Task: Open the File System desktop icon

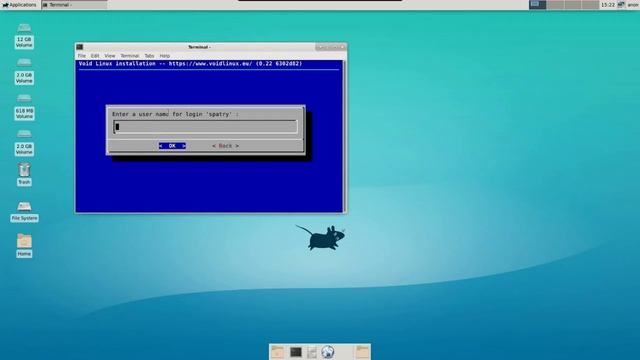Action: pyautogui.click(x=24, y=211)
